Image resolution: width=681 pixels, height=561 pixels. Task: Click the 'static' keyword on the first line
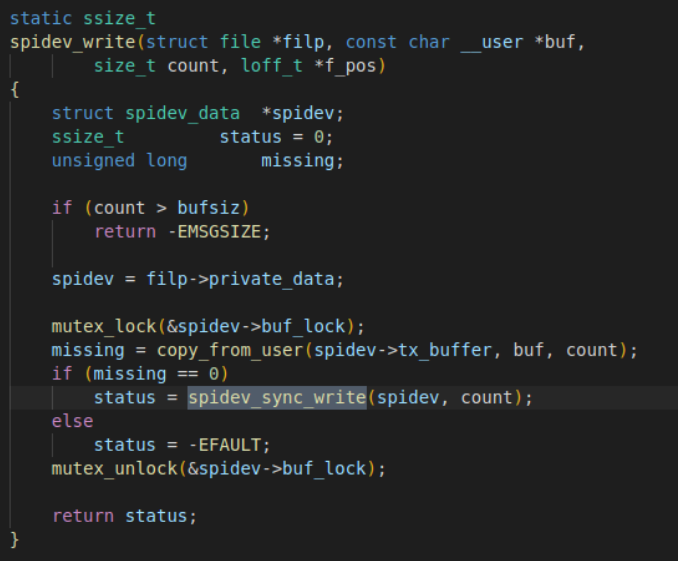tap(41, 19)
